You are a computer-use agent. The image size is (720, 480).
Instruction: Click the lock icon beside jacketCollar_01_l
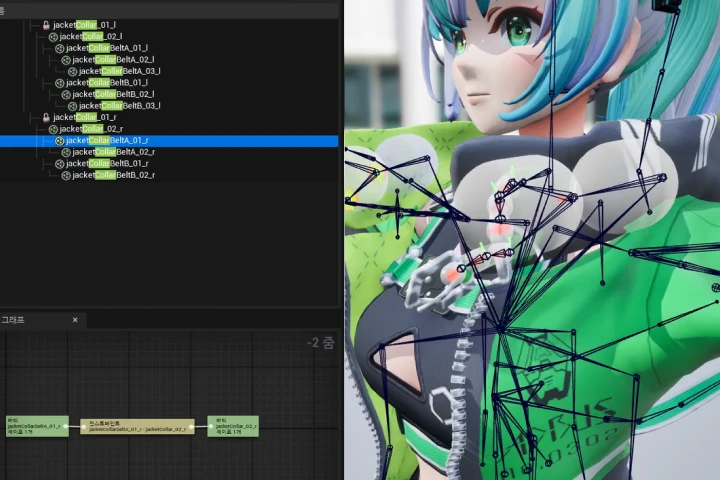pyautogui.click(x=46, y=25)
